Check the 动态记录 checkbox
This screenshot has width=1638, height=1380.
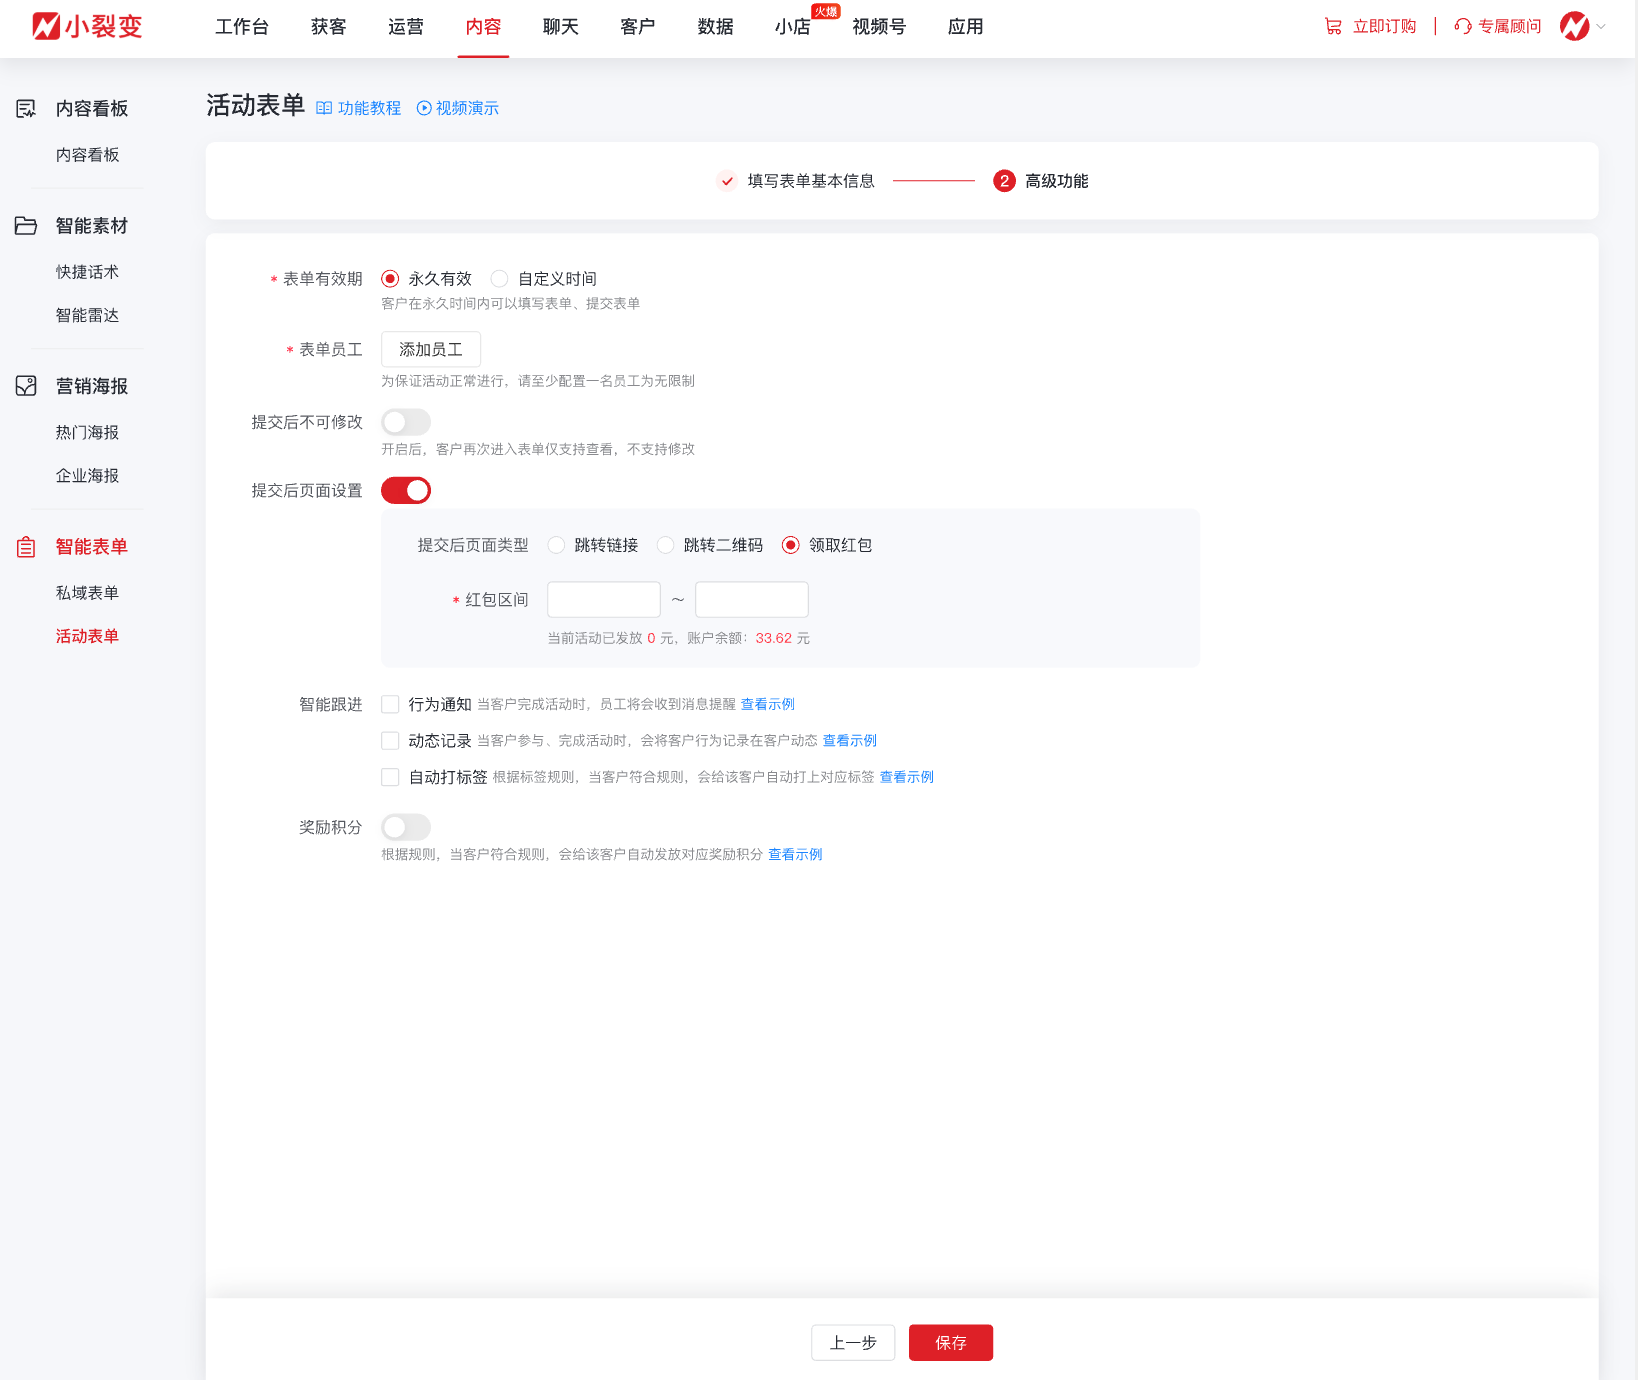[390, 741]
